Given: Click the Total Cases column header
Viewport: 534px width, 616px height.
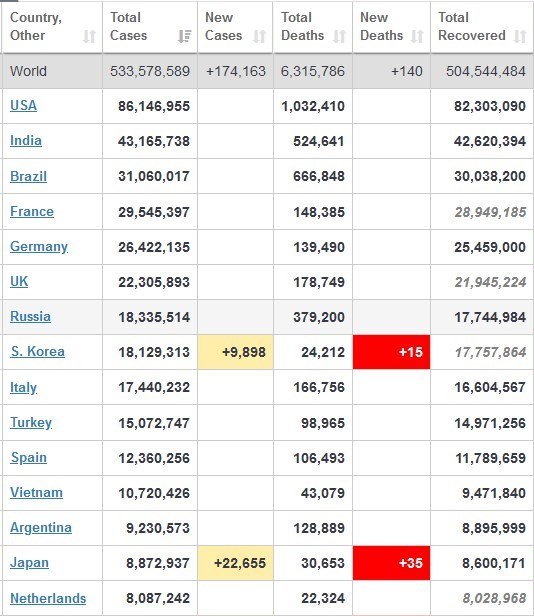Looking at the screenshot, I should [150, 27].
